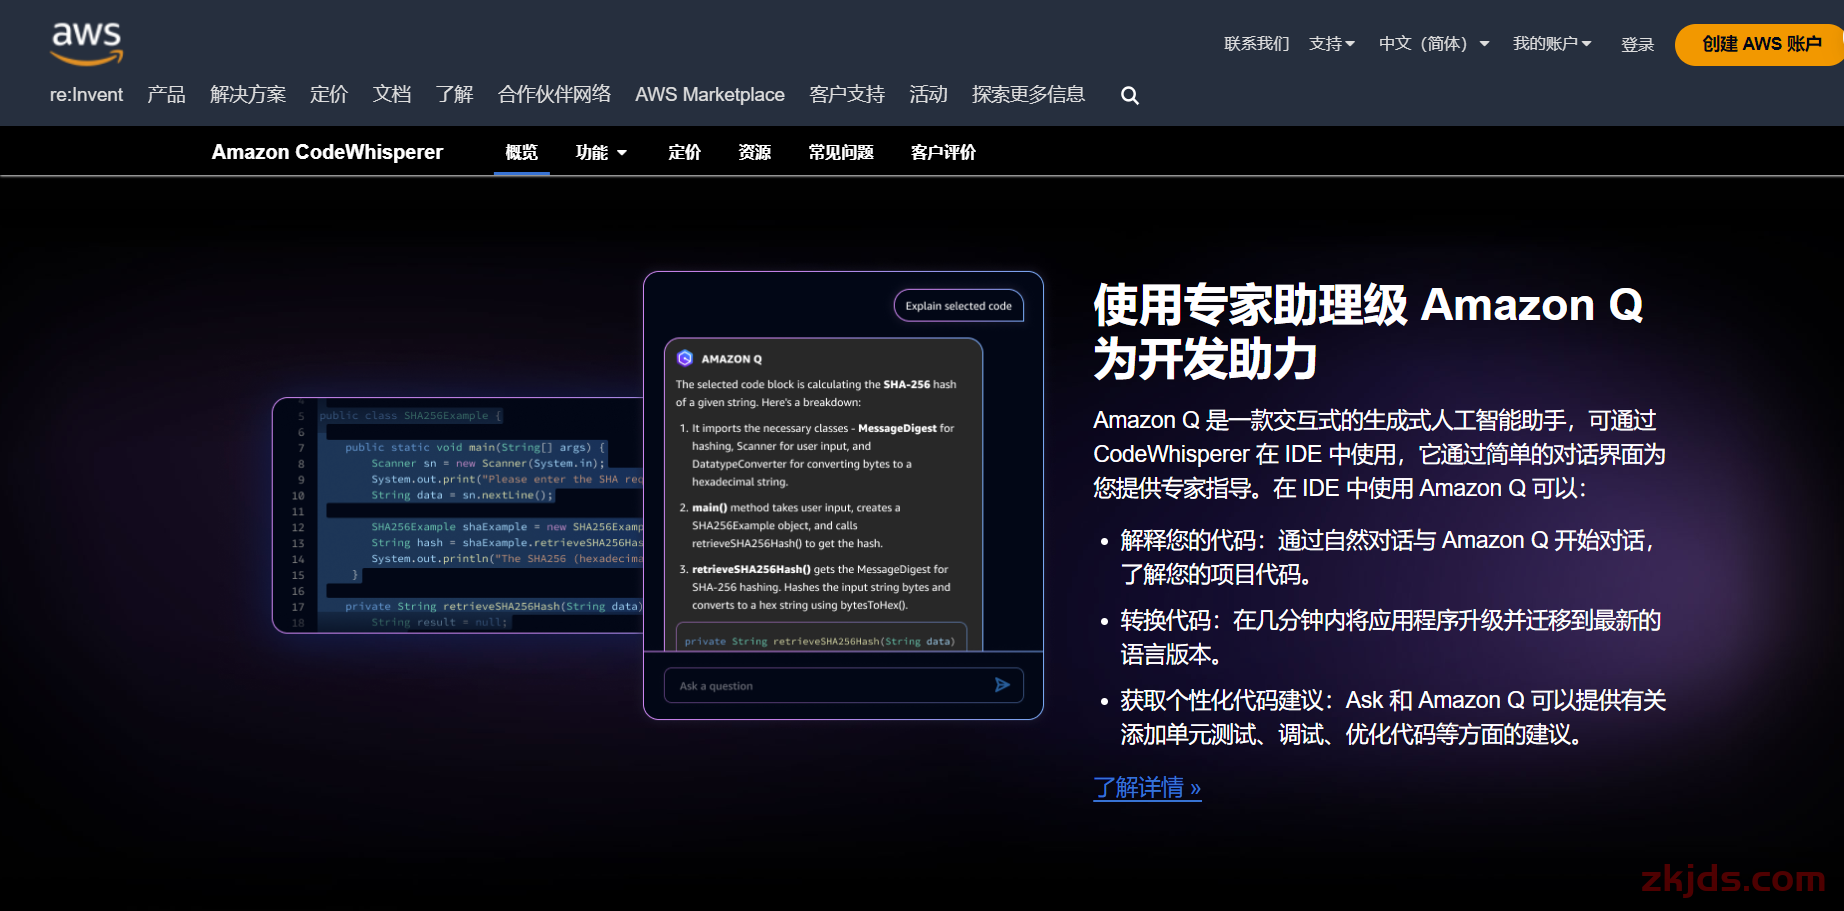
Task: Expand the 我的账户 dropdown
Action: (x=1552, y=44)
